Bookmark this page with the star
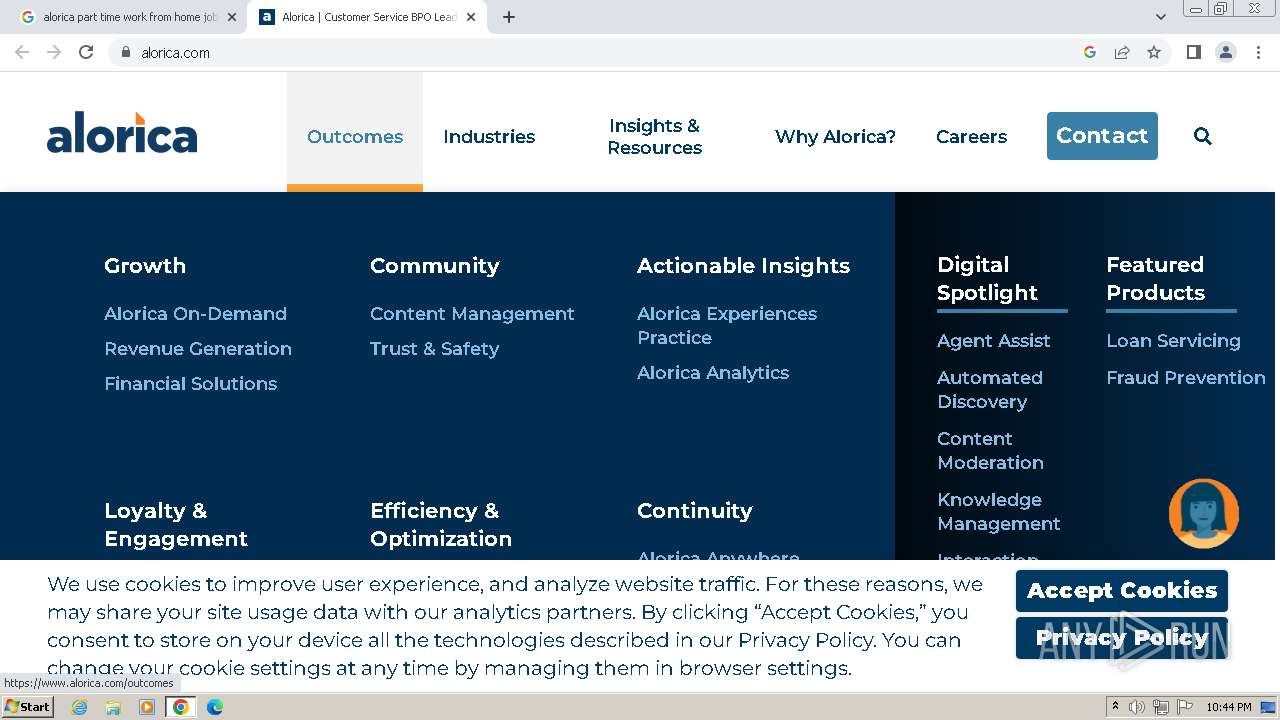The image size is (1280, 720). (1154, 52)
